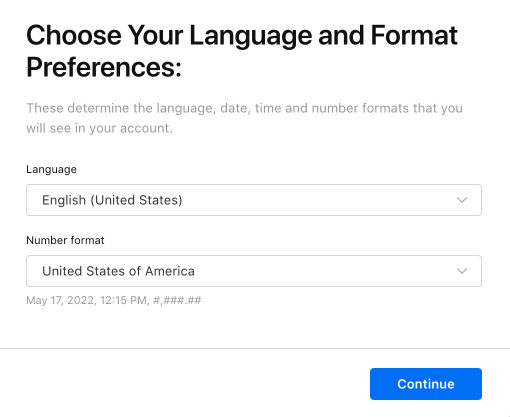Click empty space inside the Language combo box
Image resolution: width=510 pixels, height=417 pixels.
click(317, 200)
